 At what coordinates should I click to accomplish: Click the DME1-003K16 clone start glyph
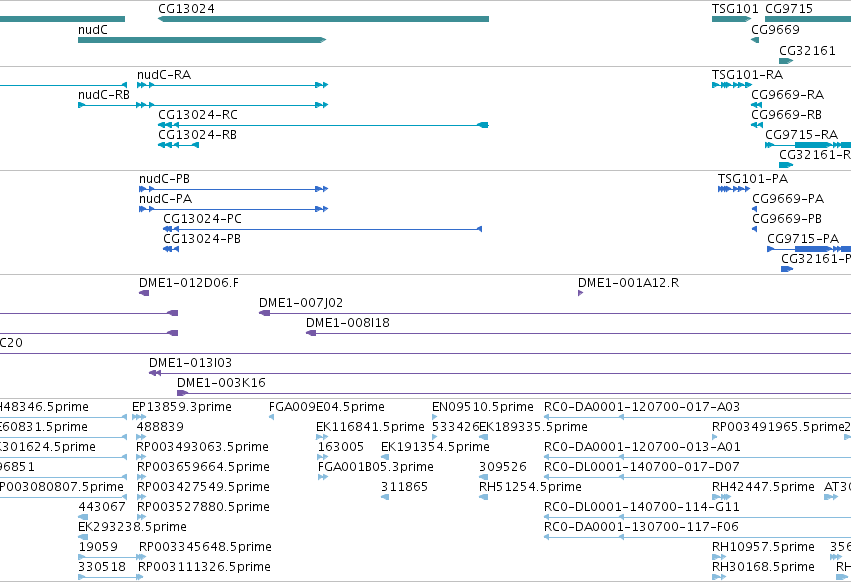(x=182, y=393)
